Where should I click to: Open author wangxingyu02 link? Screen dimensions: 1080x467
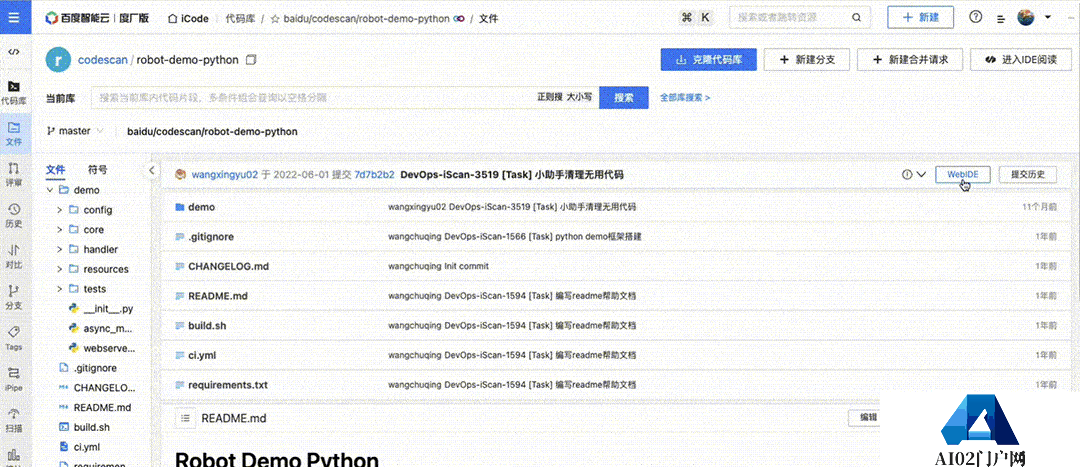point(225,175)
